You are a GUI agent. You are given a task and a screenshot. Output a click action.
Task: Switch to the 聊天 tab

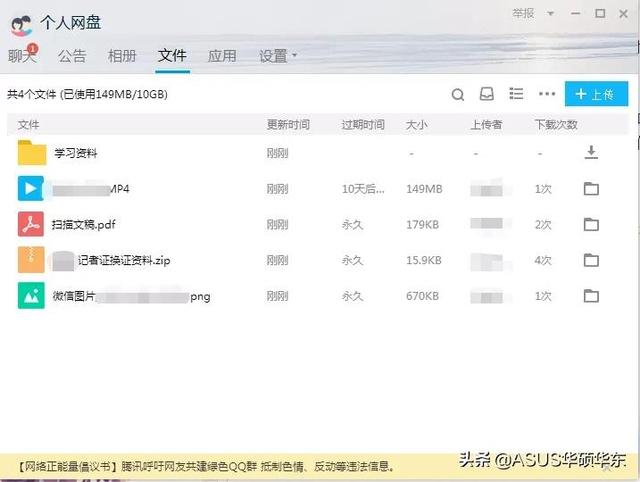coord(21,56)
